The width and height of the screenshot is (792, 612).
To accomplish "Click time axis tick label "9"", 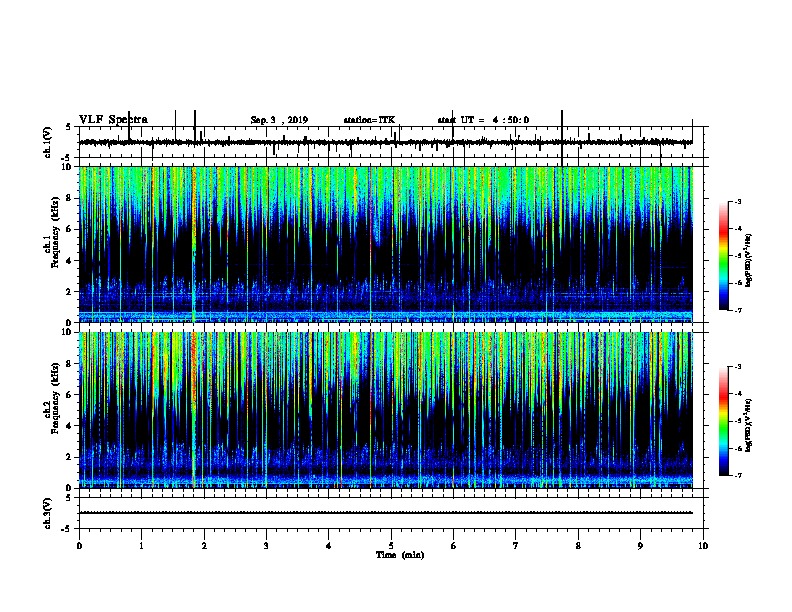I will 640,546.
